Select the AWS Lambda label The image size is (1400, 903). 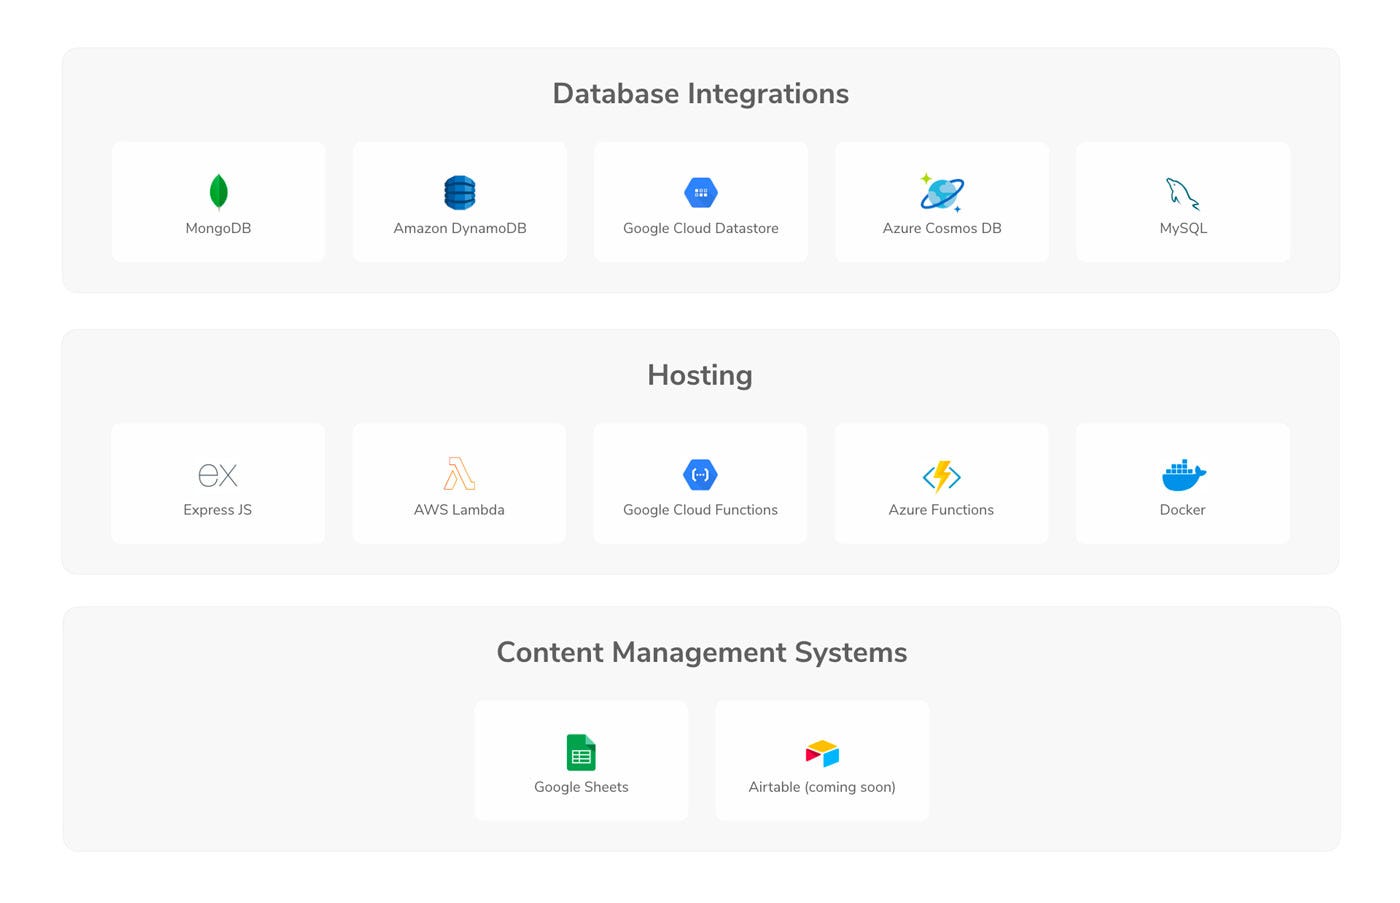point(459,510)
